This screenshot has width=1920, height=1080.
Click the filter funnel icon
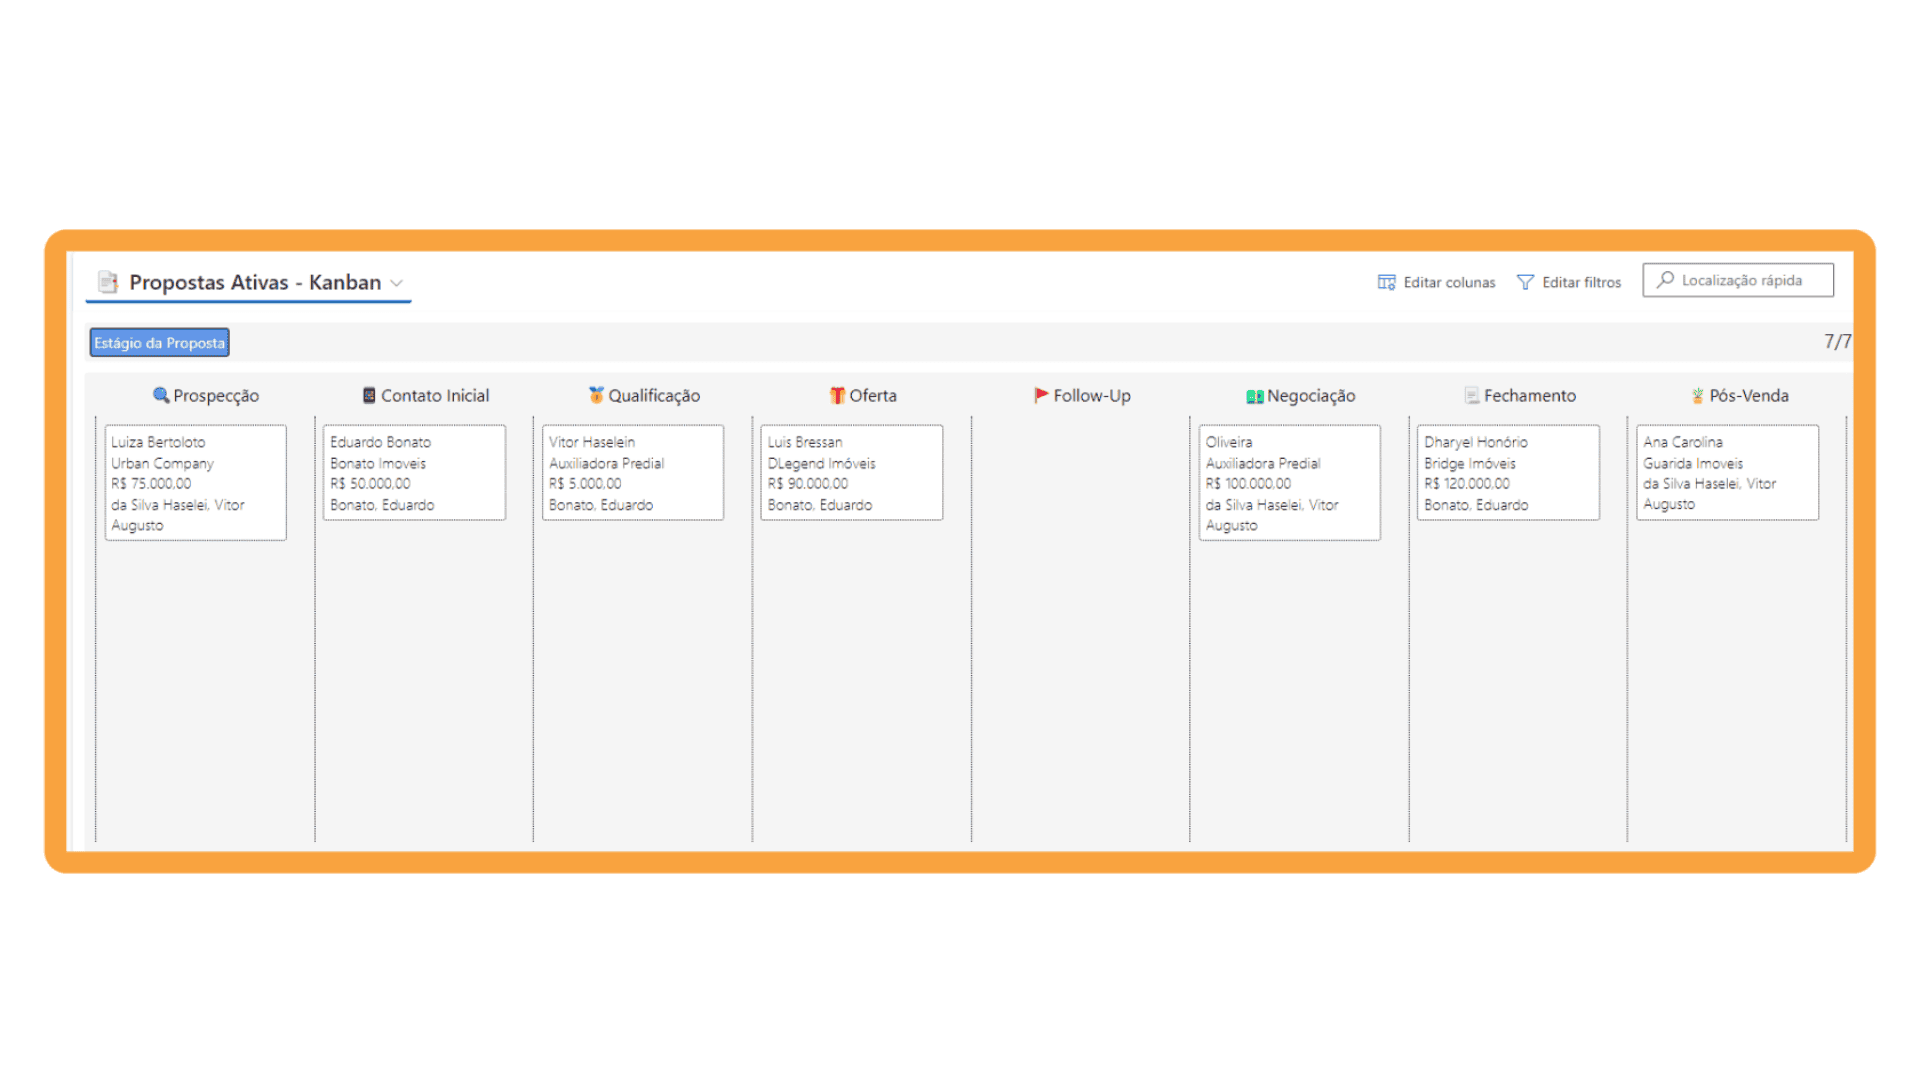[x=1525, y=282]
